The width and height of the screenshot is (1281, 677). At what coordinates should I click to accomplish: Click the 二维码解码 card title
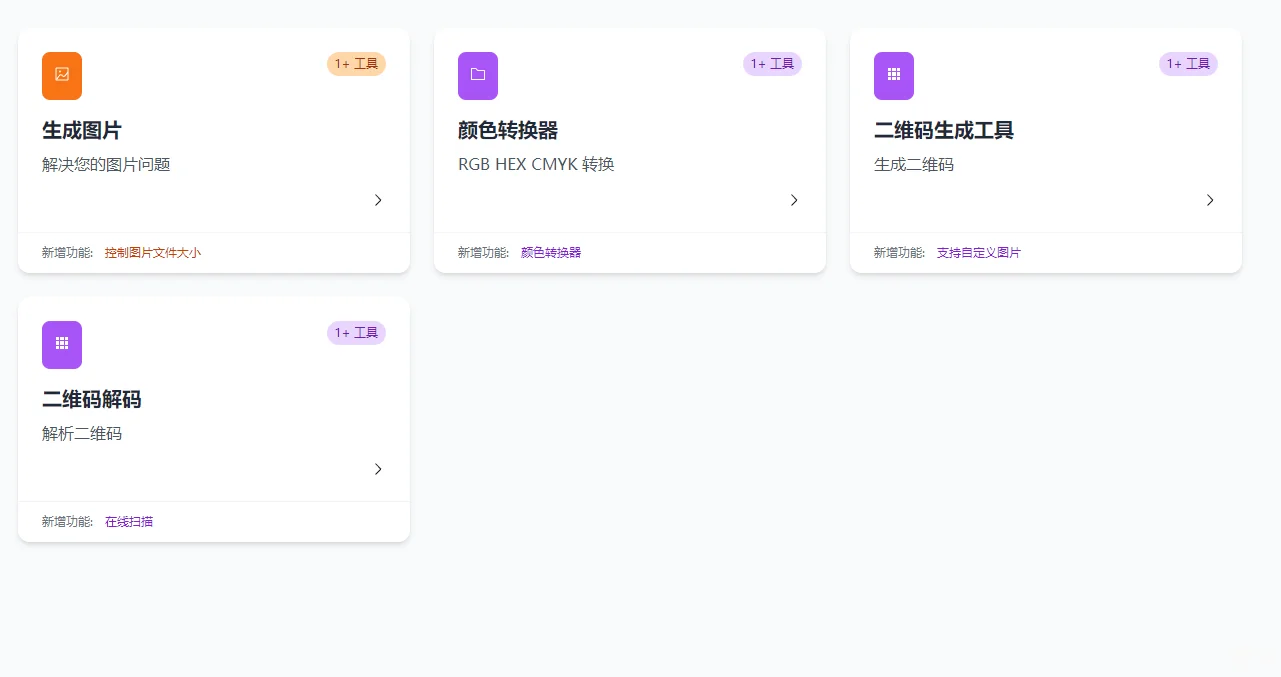(x=91, y=399)
